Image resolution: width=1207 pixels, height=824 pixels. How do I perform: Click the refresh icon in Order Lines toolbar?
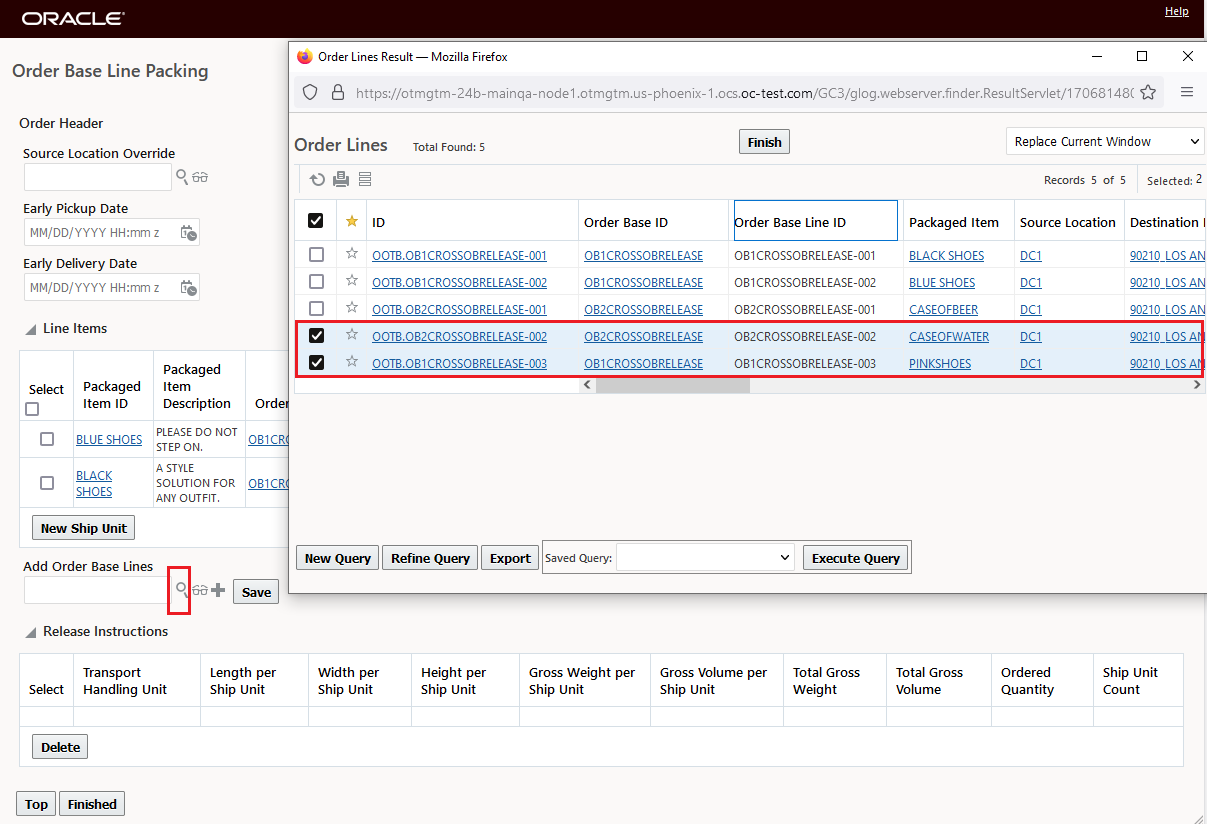pos(317,180)
